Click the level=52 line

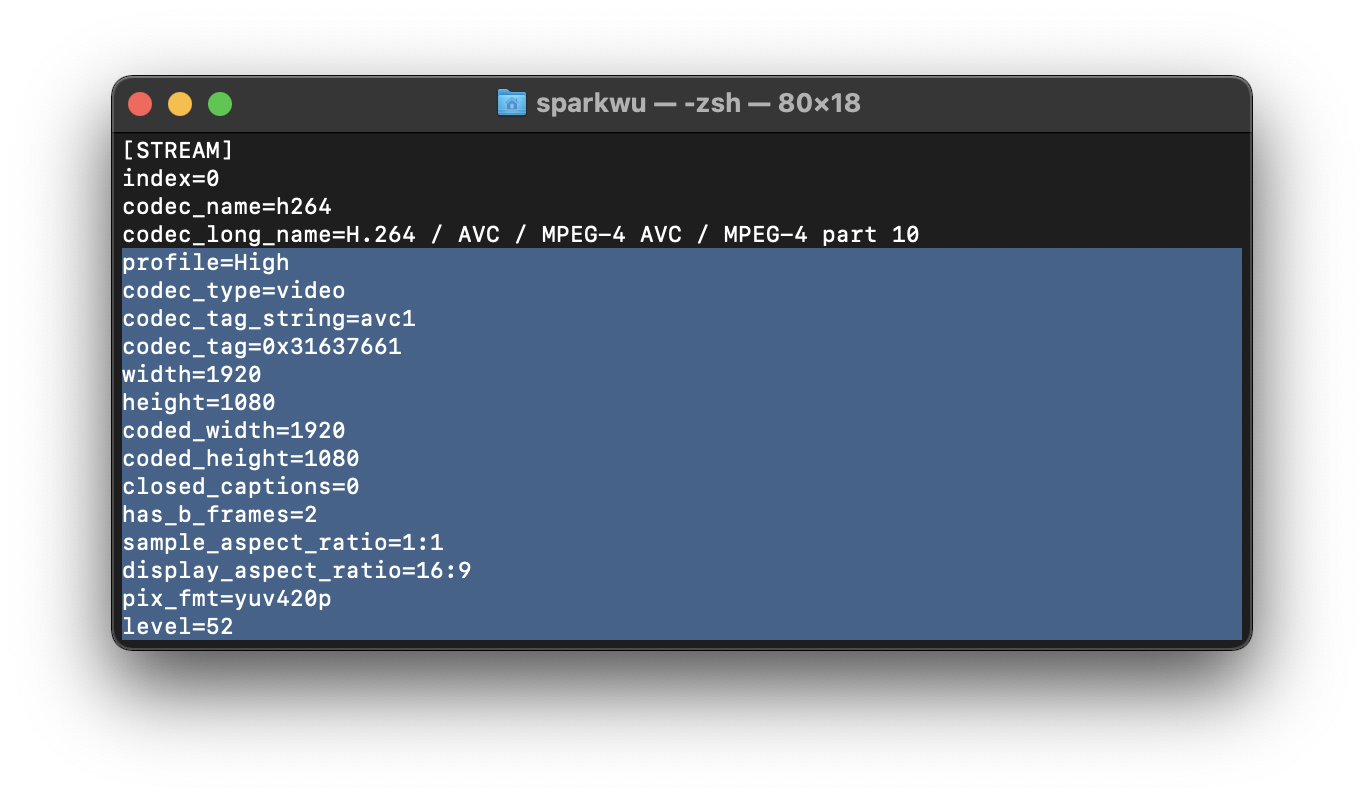[178, 627]
